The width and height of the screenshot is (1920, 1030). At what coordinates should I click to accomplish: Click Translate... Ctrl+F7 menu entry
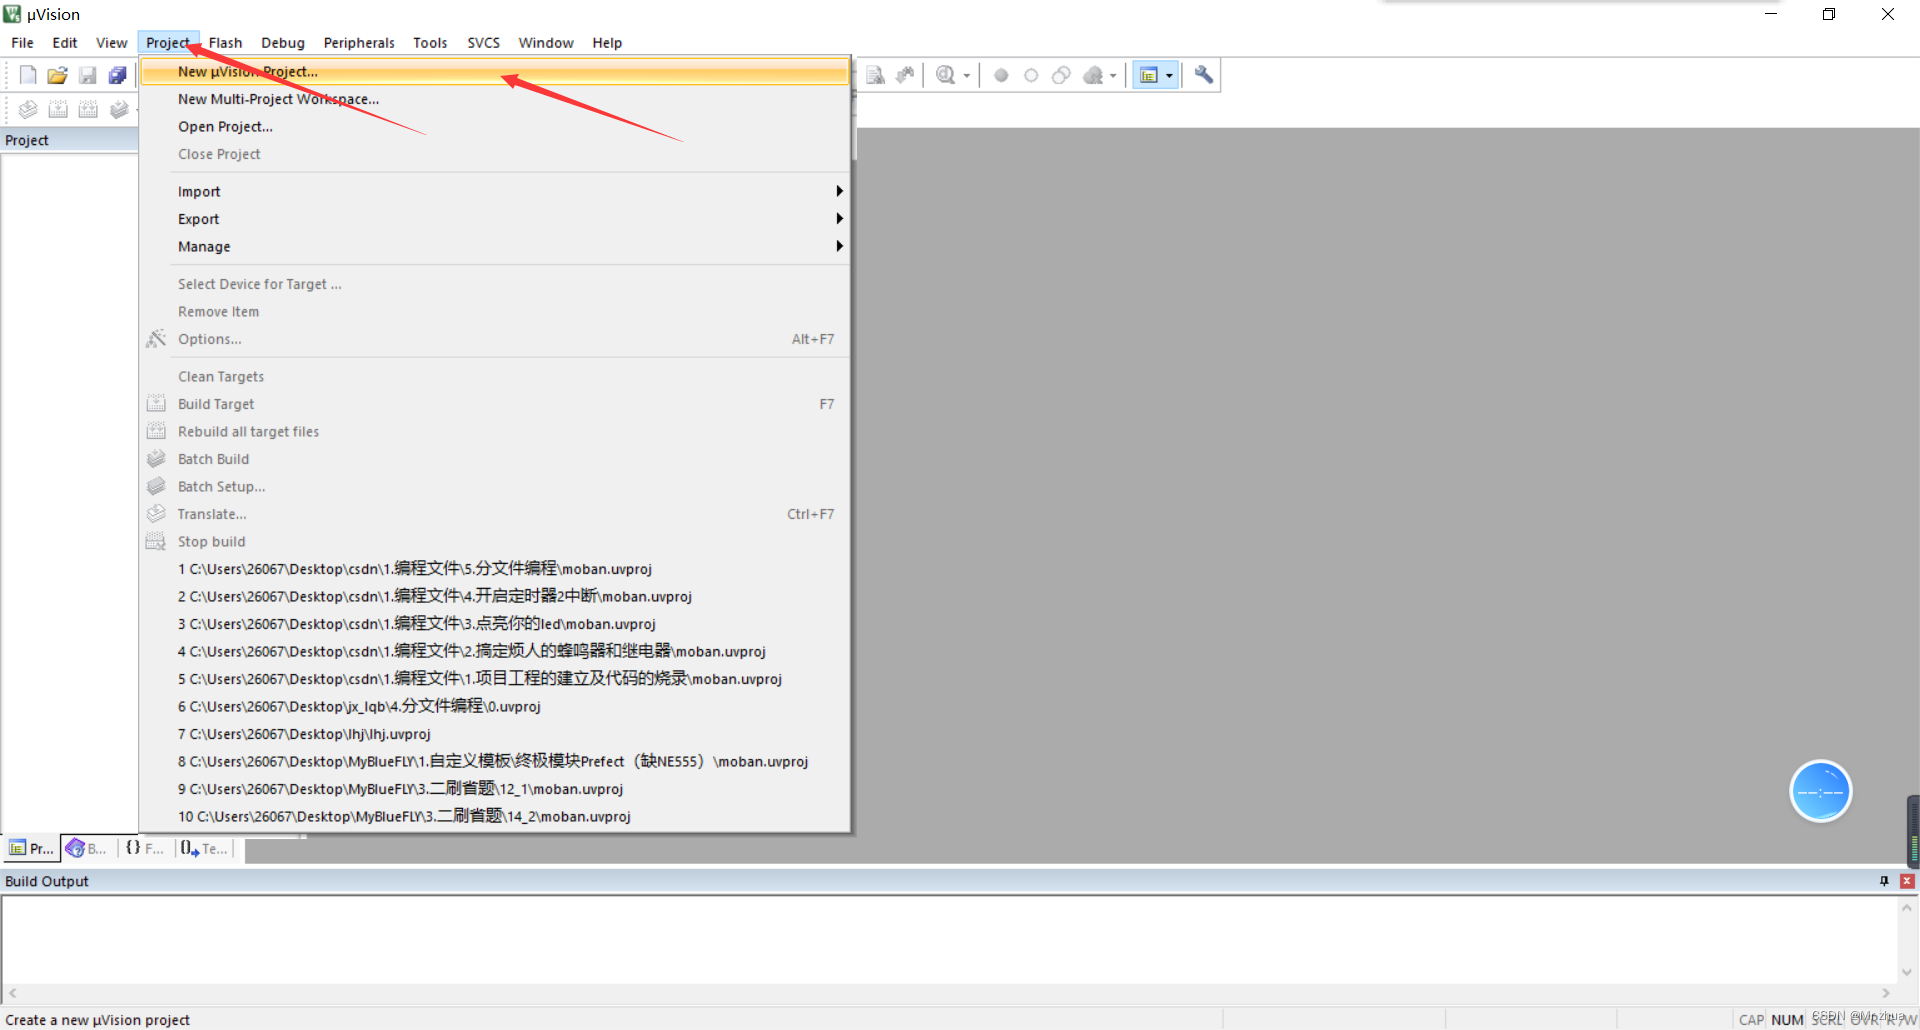[x=496, y=514]
